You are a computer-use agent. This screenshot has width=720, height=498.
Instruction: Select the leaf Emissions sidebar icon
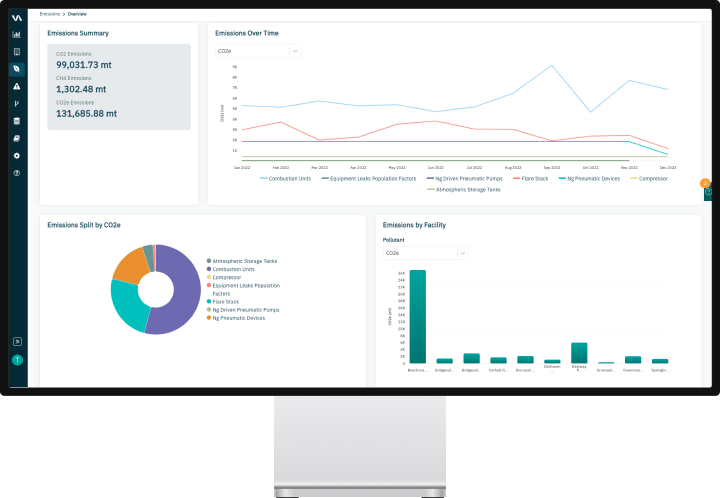pos(17,69)
